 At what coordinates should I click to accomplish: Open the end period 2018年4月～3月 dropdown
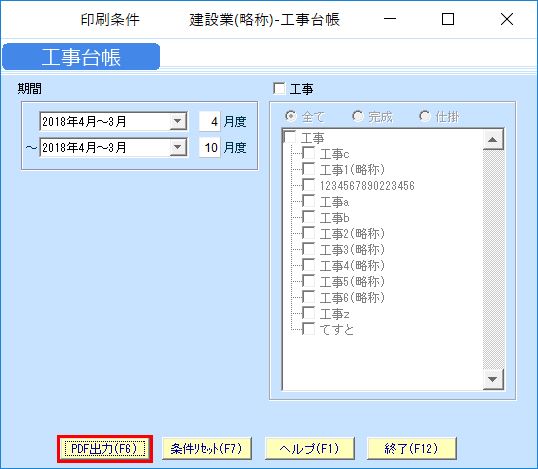[x=178, y=148]
